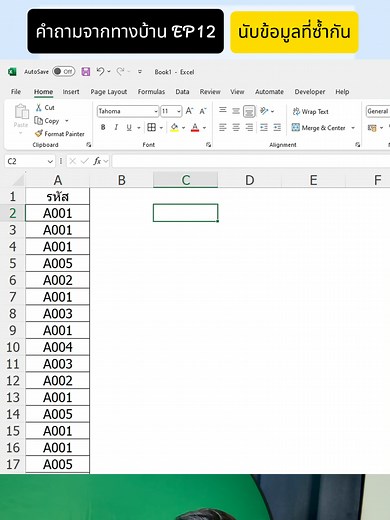Go to the Data tab
The image size is (390, 520).
coord(182,92)
